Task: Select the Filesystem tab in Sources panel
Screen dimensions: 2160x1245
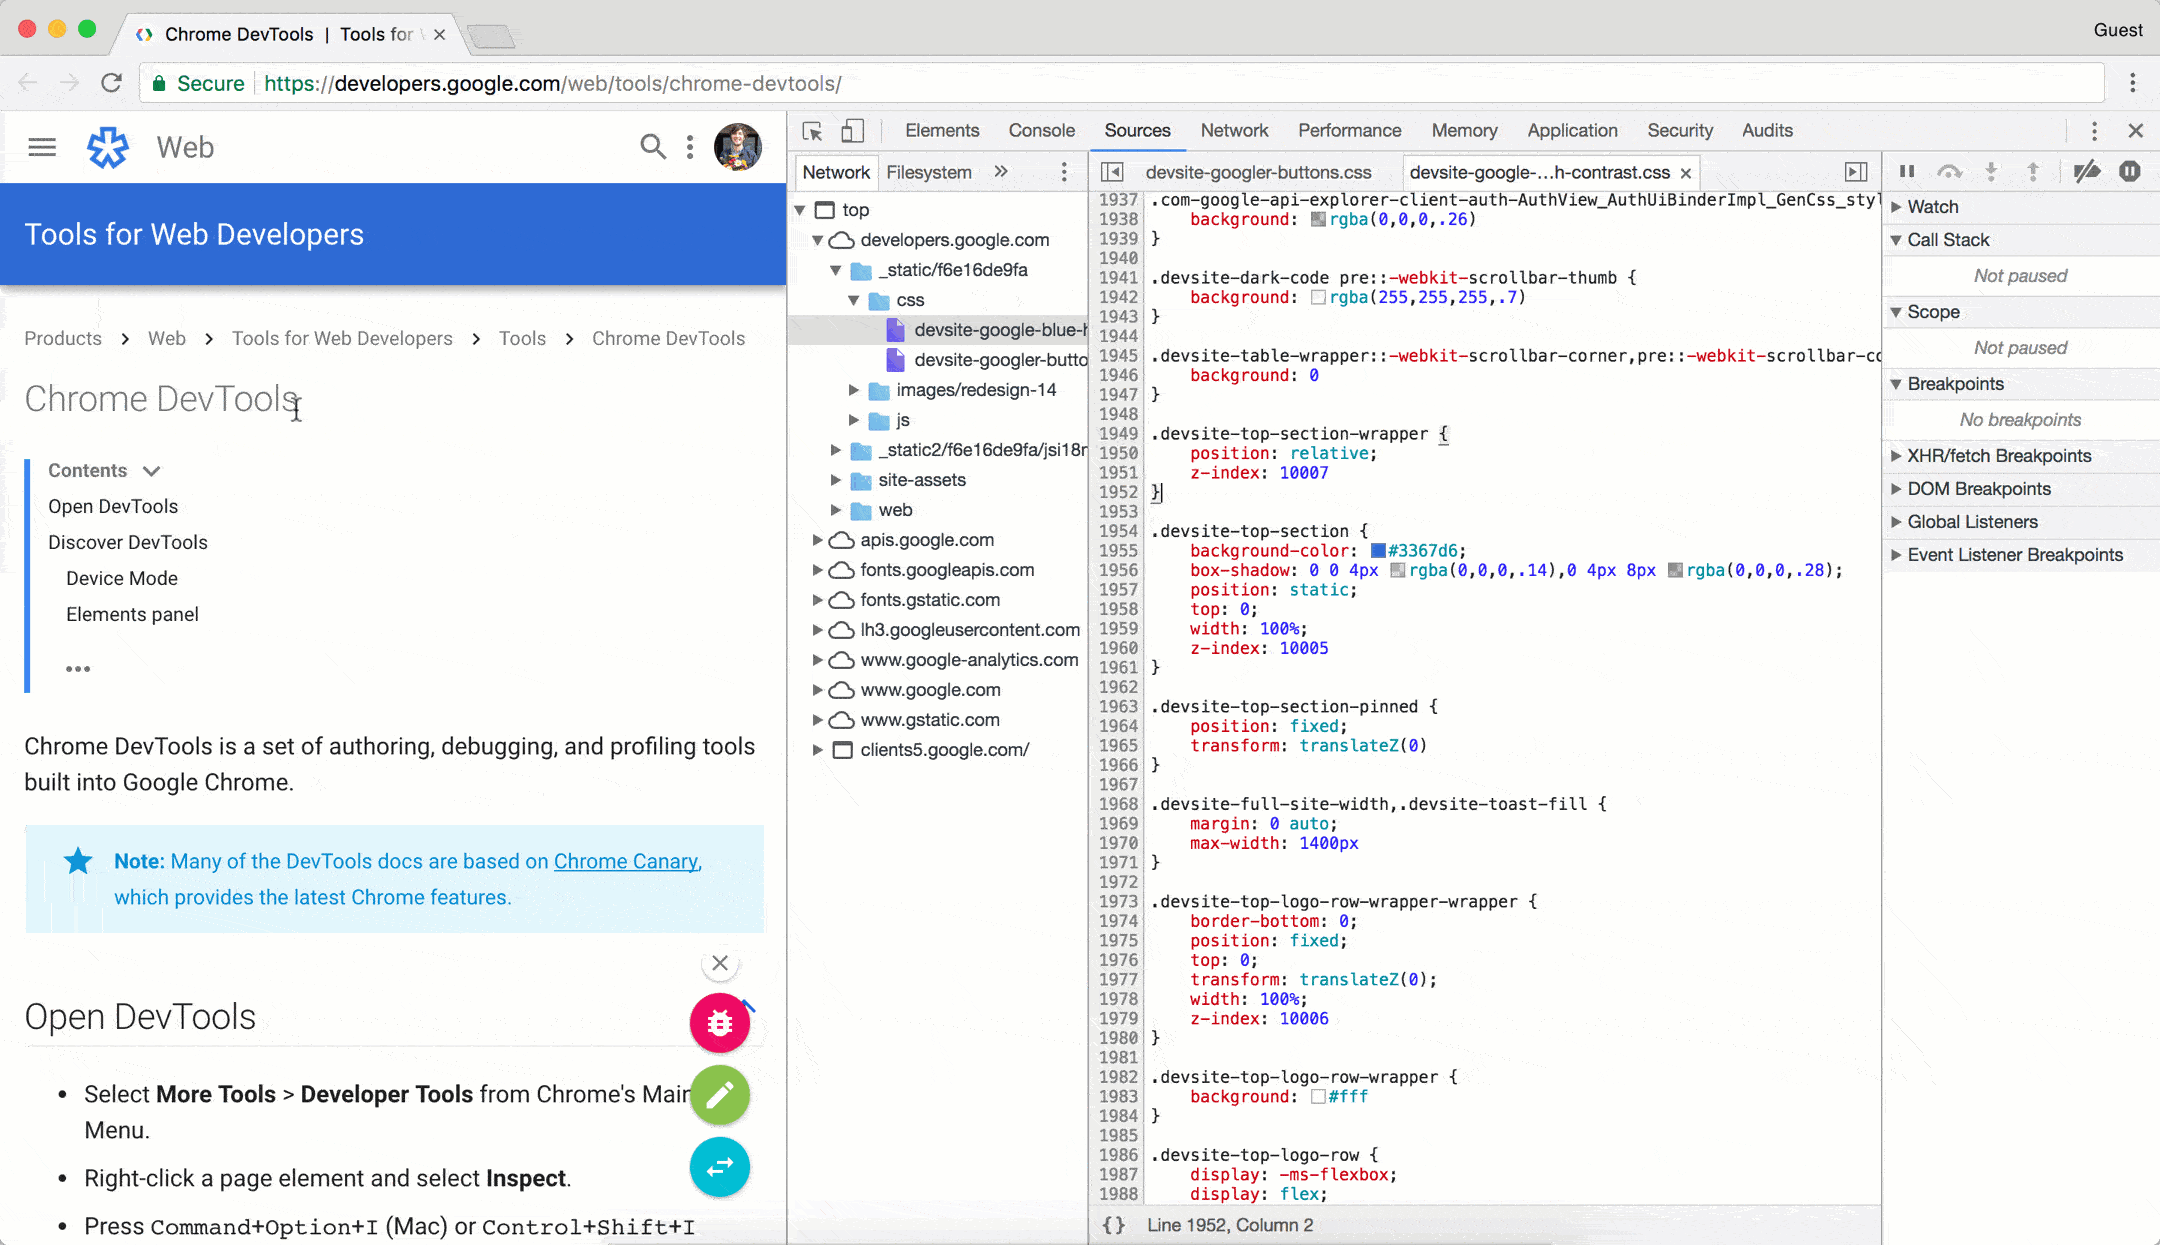Action: [927, 171]
